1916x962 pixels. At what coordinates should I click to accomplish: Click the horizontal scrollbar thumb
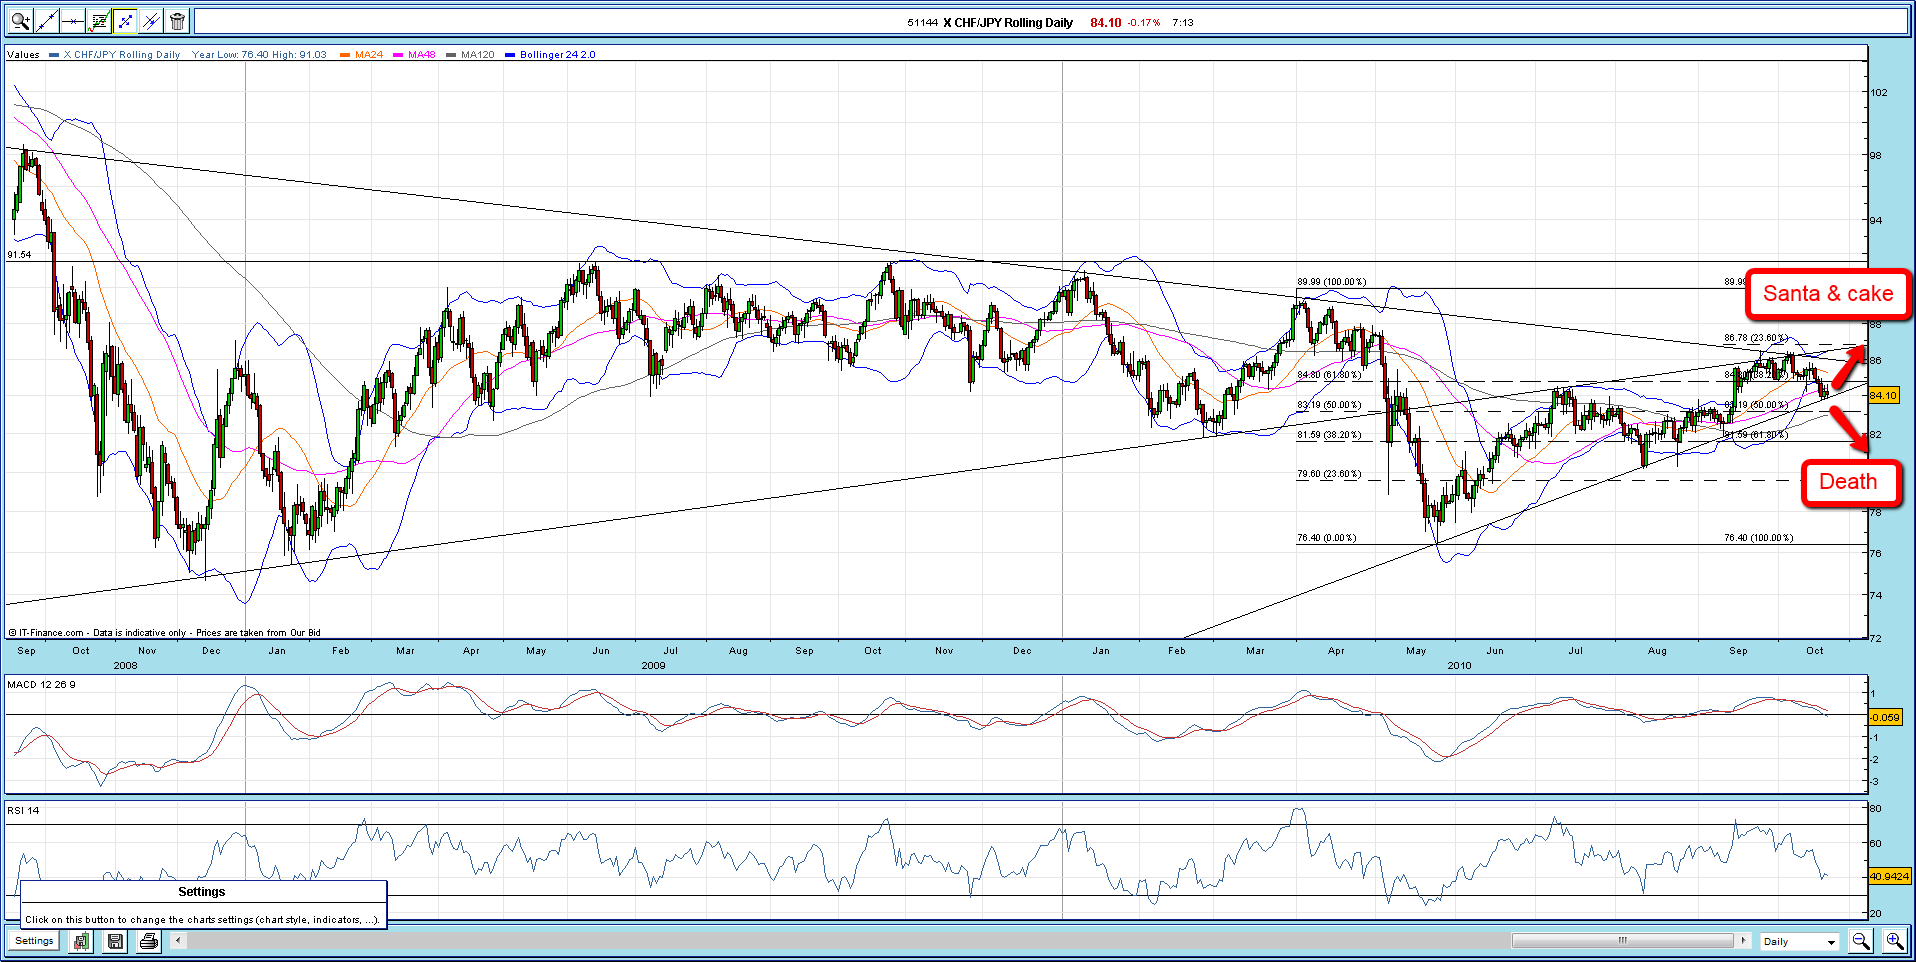coord(1623,941)
